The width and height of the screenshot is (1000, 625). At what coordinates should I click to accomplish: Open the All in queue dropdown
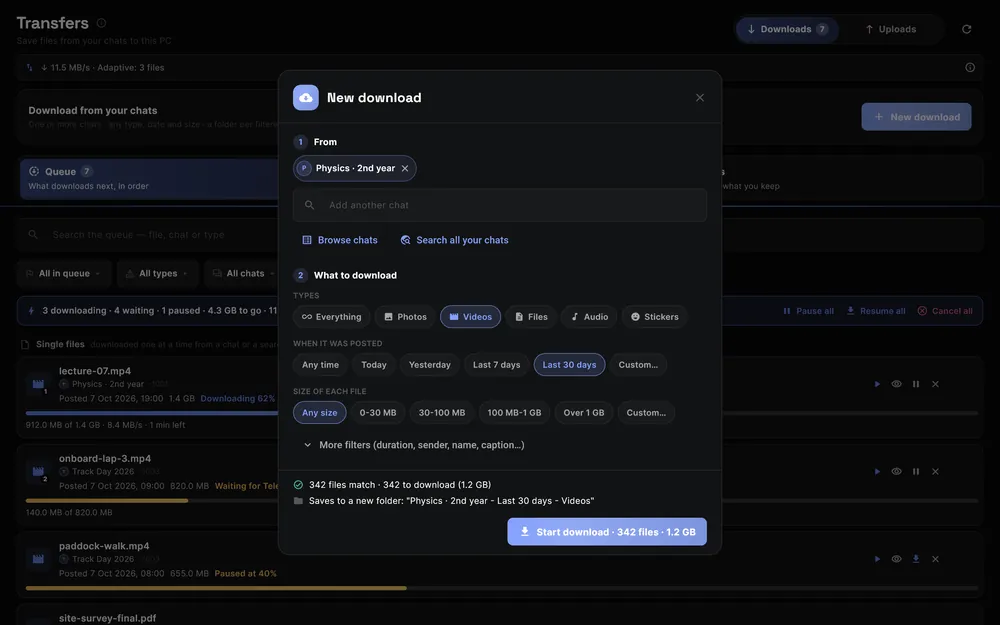64,274
